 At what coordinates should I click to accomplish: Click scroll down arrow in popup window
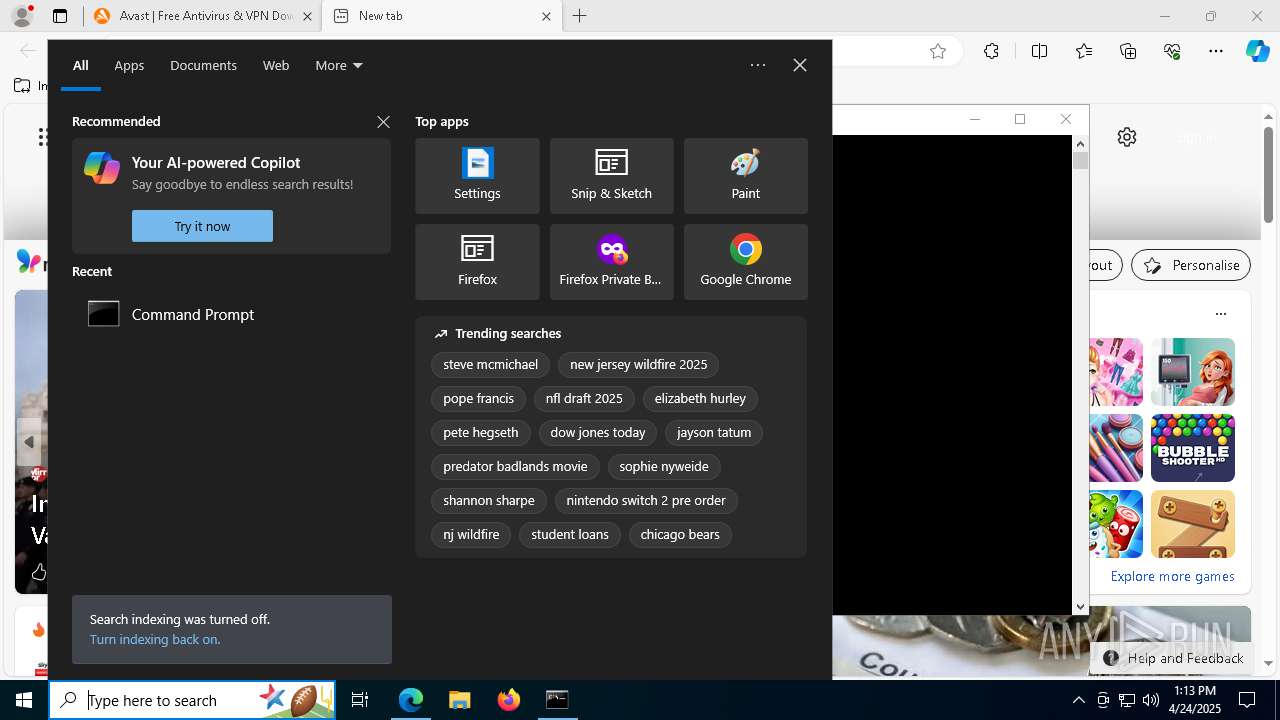pyautogui.click(x=1080, y=607)
